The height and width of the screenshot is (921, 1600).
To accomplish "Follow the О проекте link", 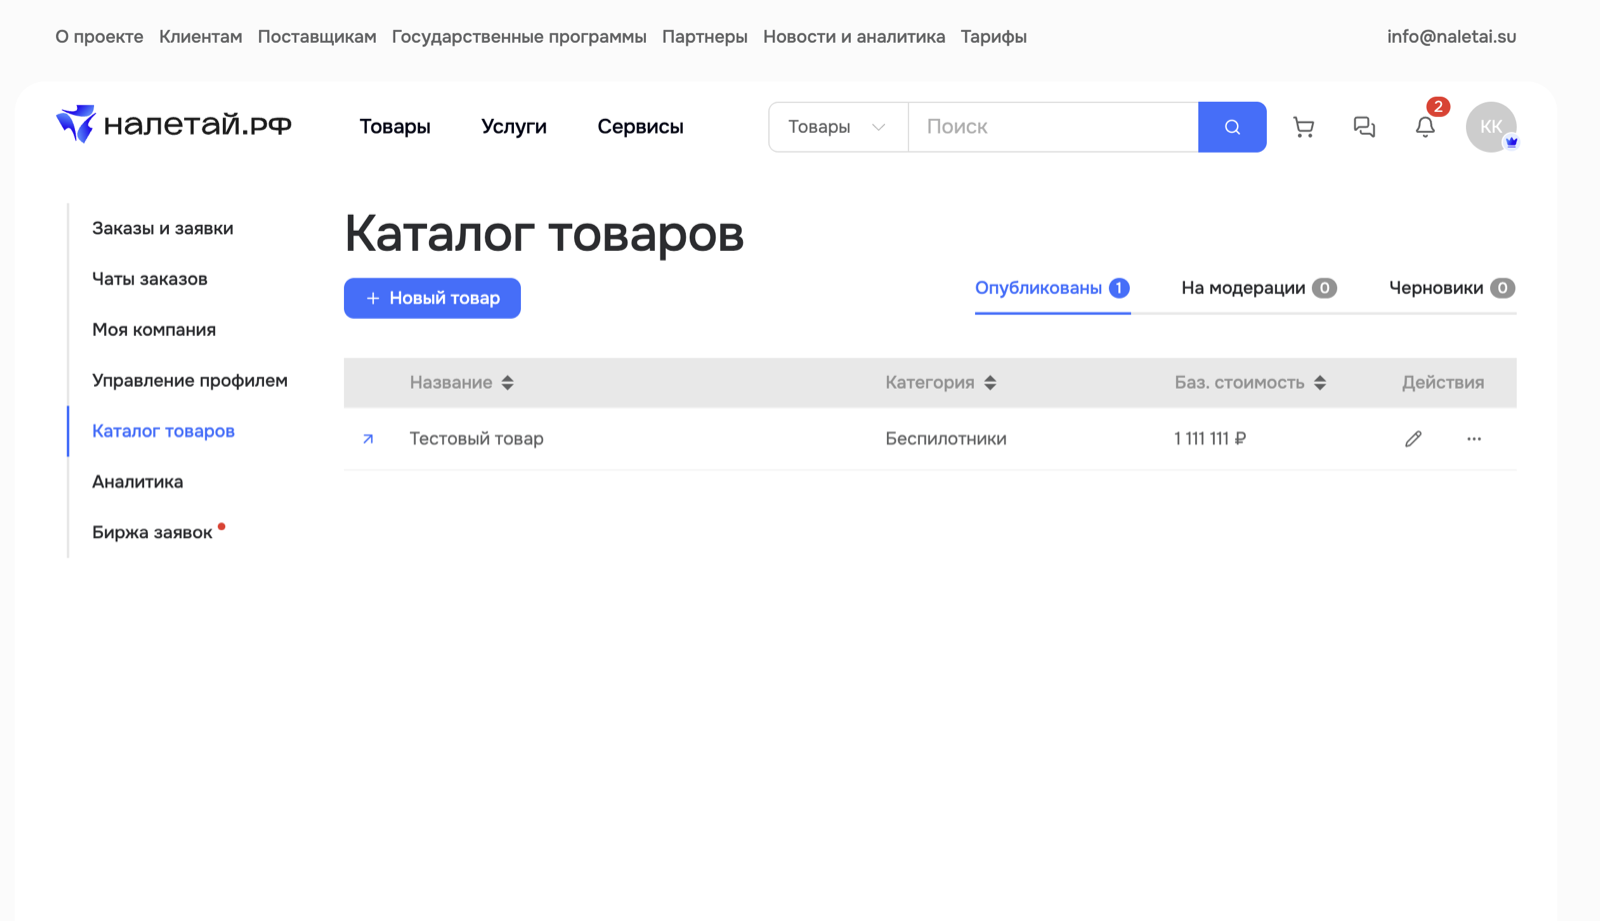I will click(x=99, y=37).
